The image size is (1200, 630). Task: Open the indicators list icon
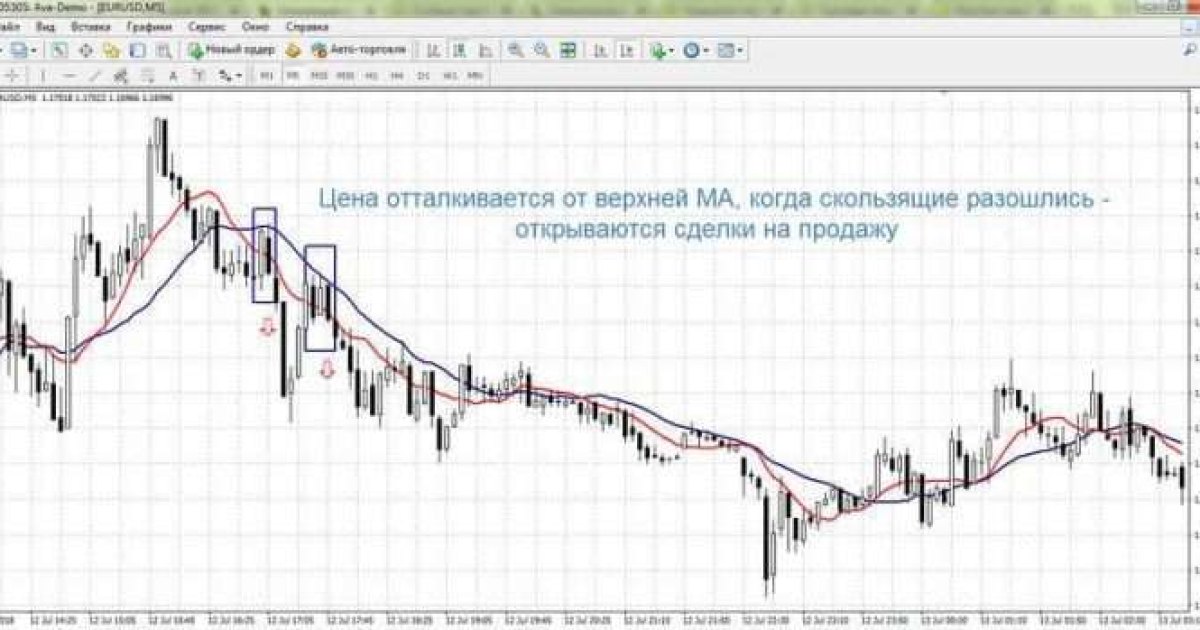tap(657, 50)
